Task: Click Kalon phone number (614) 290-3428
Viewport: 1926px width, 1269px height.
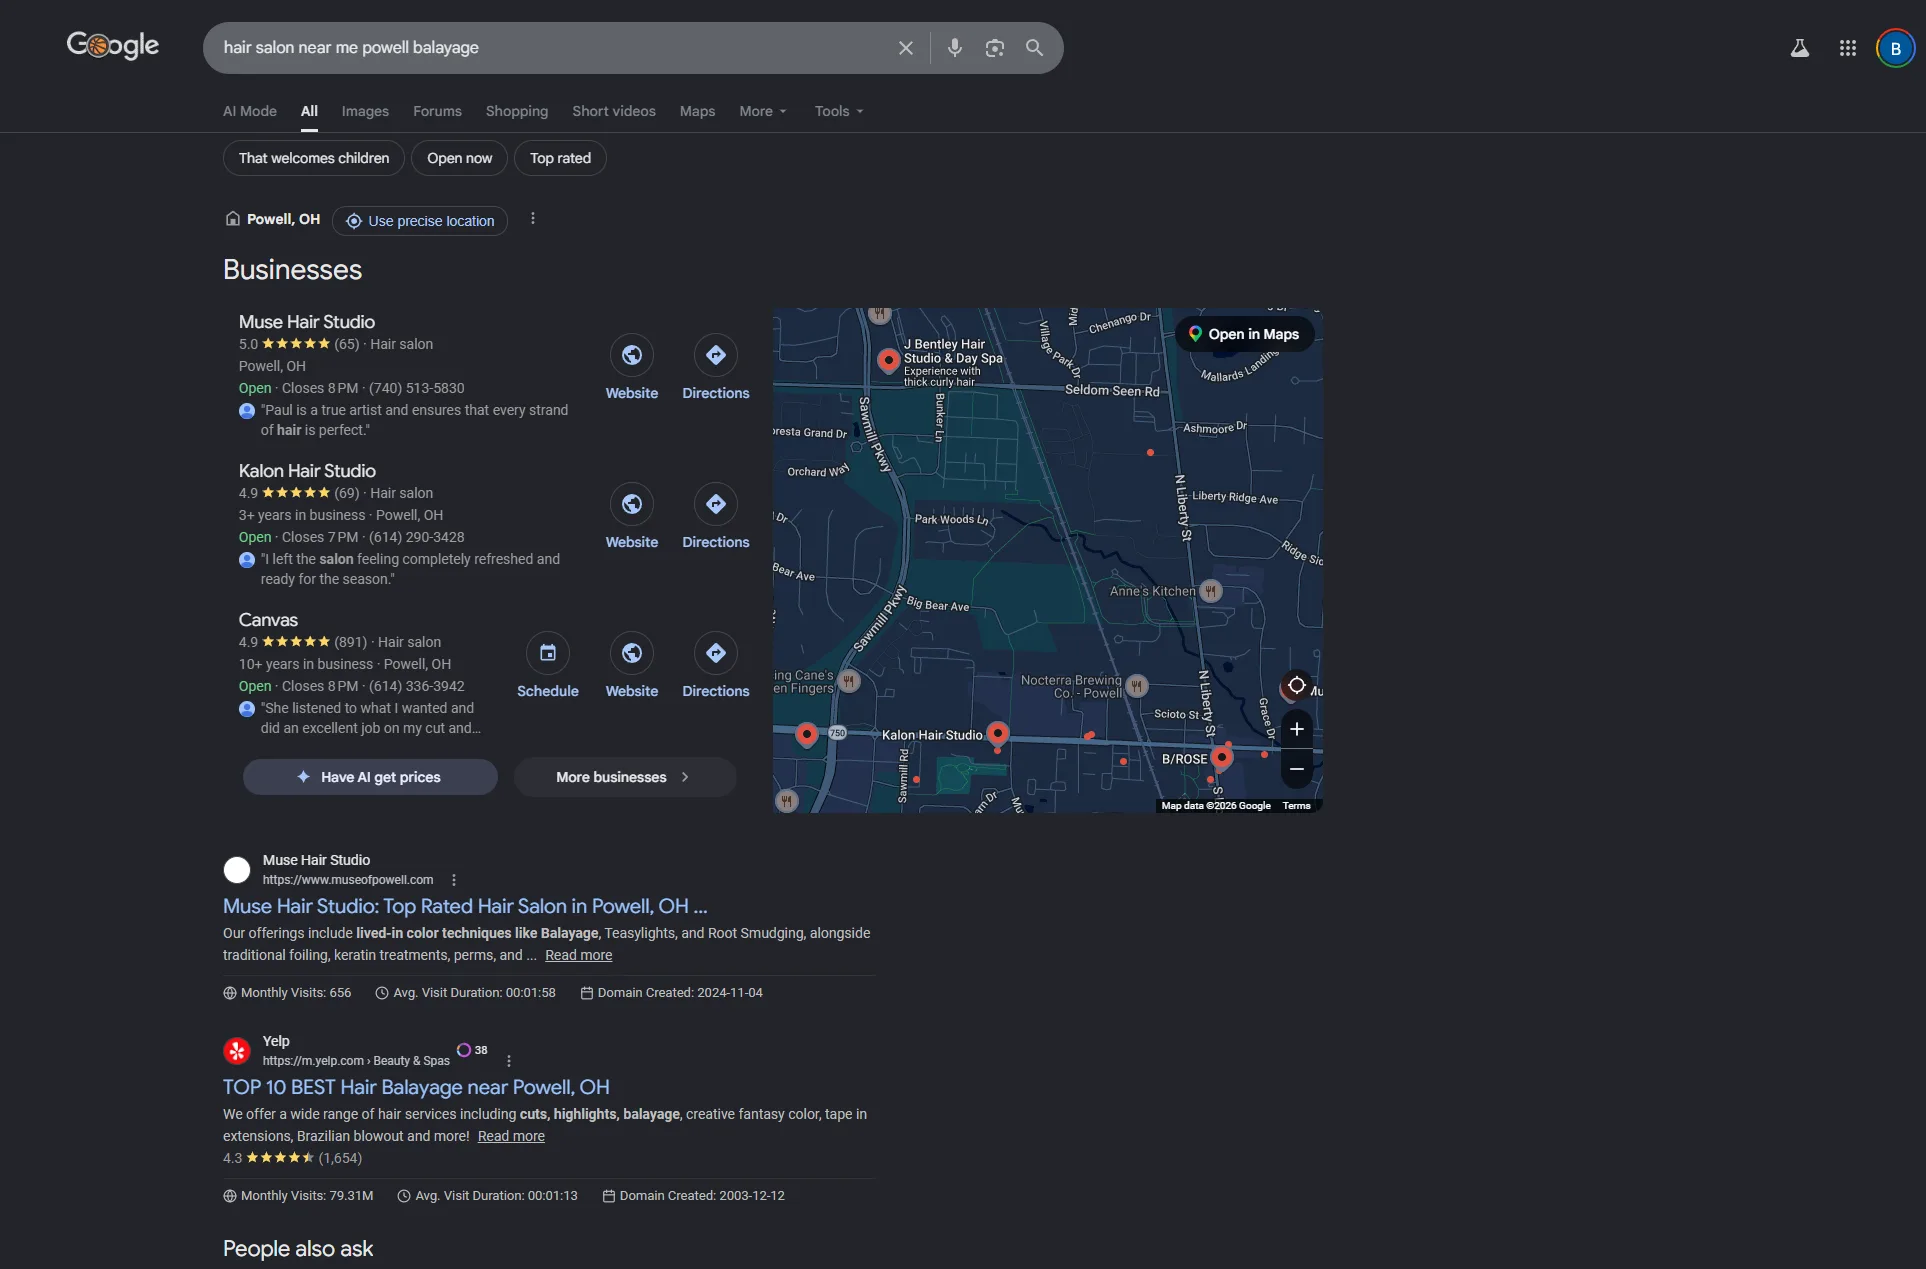Action: (x=417, y=537)
